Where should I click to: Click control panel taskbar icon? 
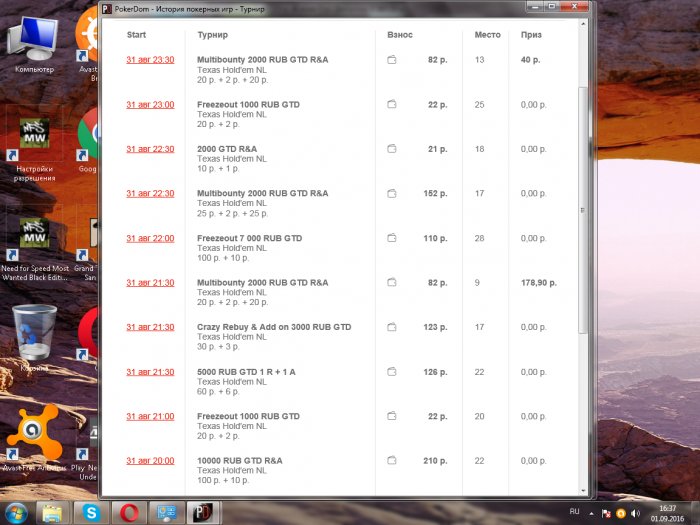coord(166,513)
